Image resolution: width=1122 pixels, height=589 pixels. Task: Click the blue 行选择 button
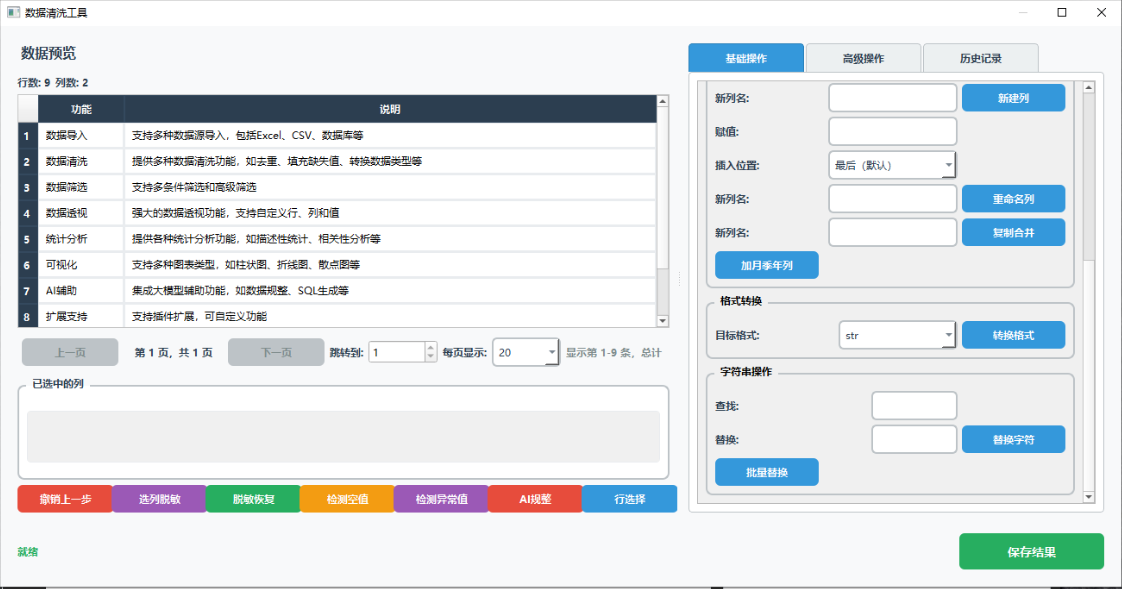630,499
